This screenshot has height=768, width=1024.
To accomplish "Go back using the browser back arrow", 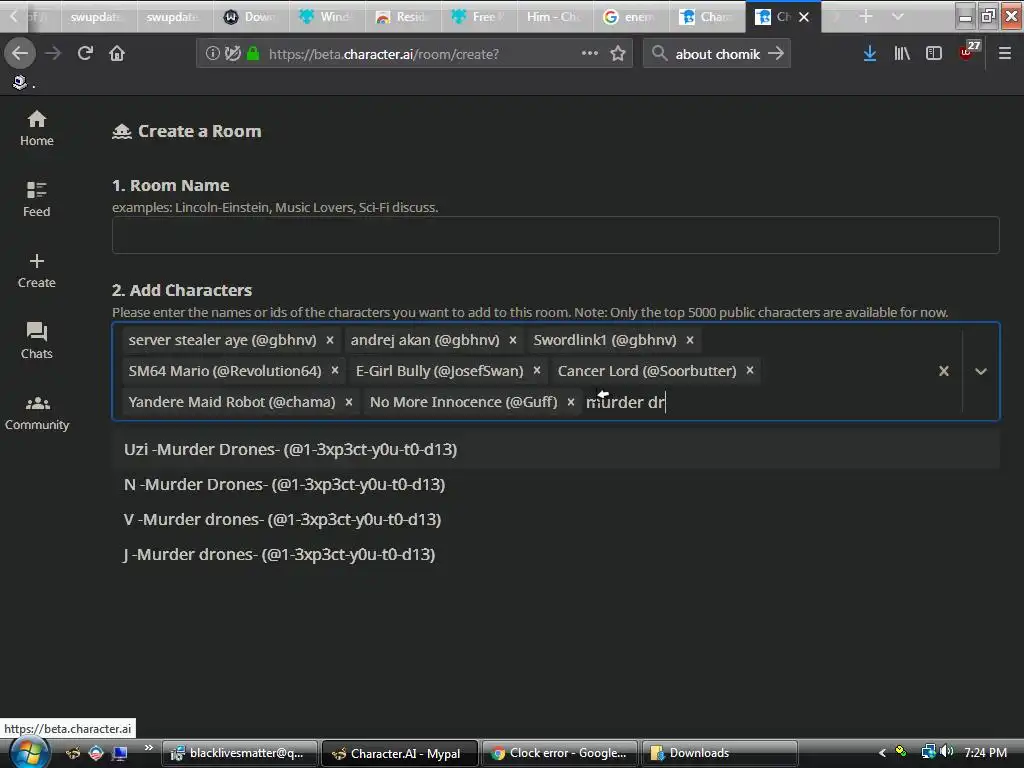I will (x=20, y=54).
